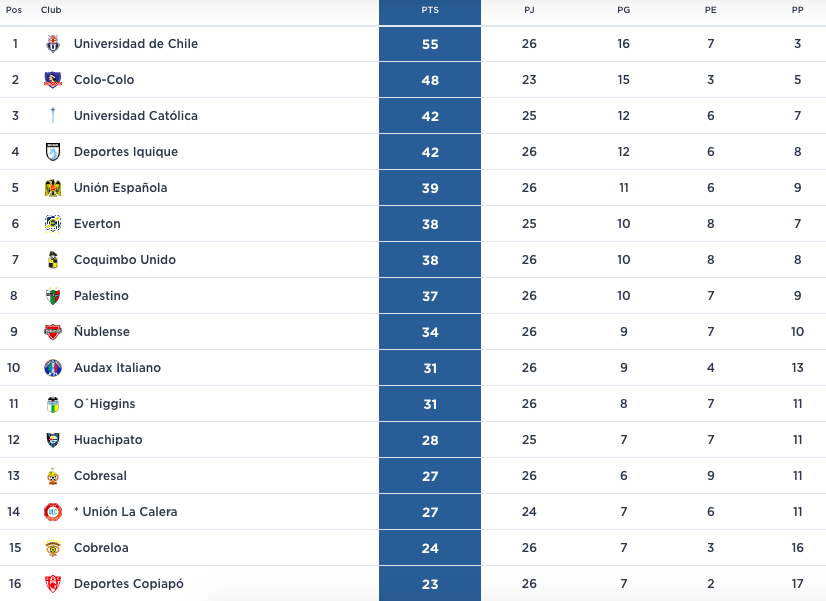Click Cobresal's 27 points cell
The height and width of the screenshot is (601, 826).
(x=430, y=476)
